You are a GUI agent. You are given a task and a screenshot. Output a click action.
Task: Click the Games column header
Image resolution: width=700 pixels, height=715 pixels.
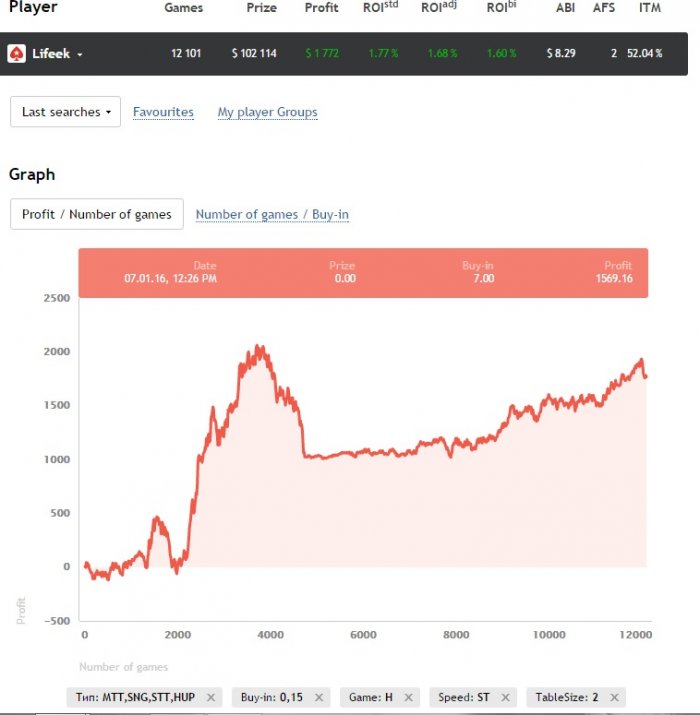click(183, 8)
